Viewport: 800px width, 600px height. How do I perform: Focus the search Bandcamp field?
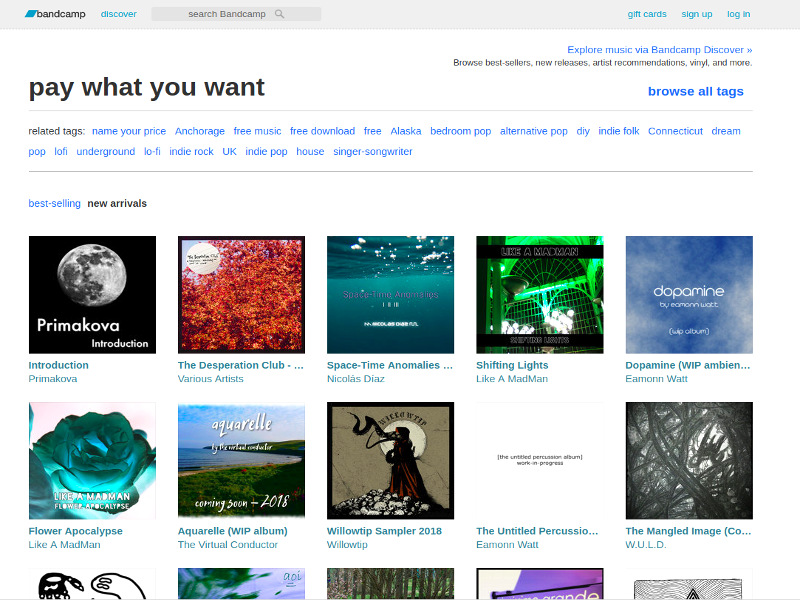click(x=236, y=14)
